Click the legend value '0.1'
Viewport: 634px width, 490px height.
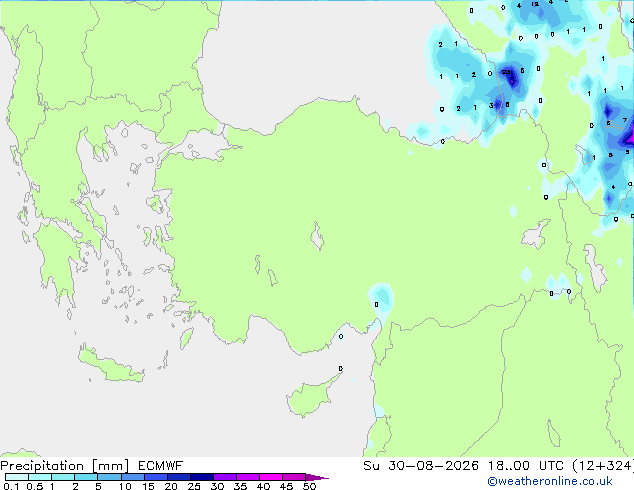tap(11, 486)
